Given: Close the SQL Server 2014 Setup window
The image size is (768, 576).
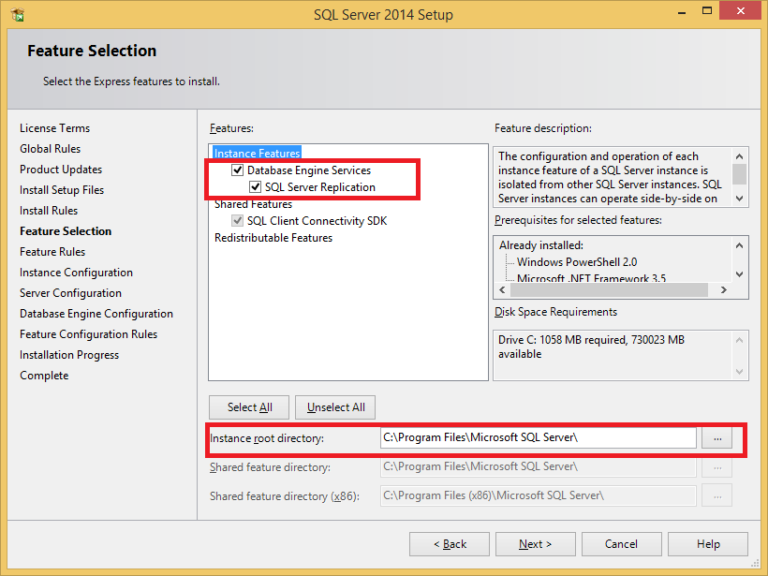Looking at the screenshot, I should (x=740, y=11).
